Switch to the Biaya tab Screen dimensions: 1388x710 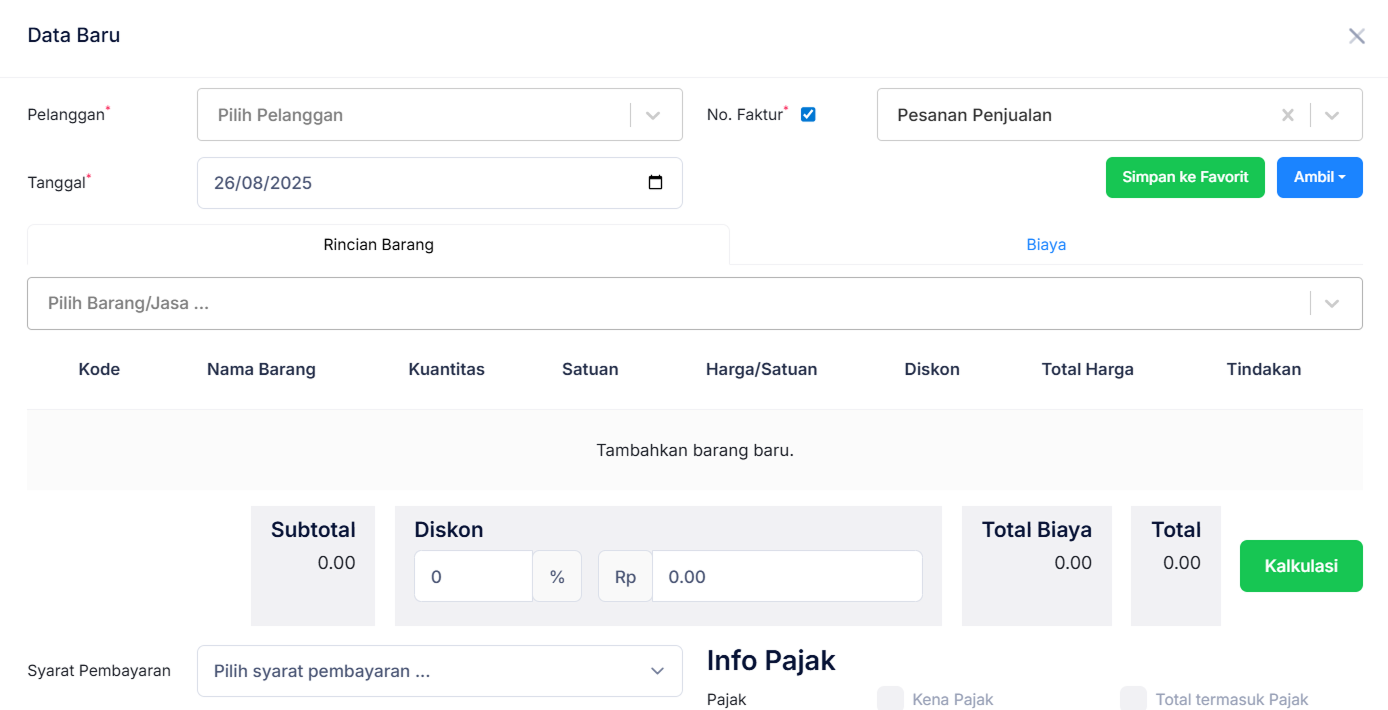pos(1046,244)
